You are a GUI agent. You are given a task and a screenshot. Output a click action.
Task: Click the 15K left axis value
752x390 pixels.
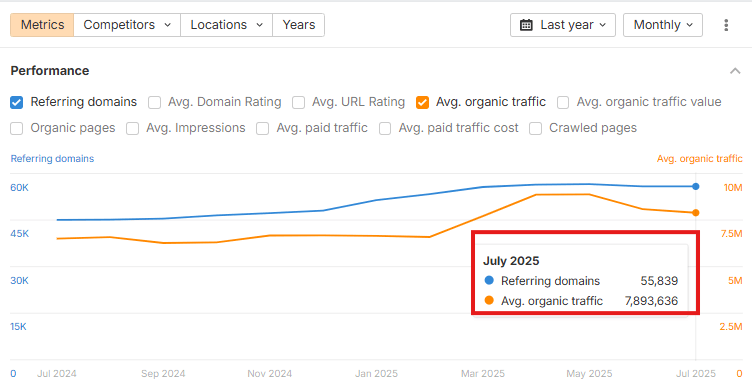(18, 327)
